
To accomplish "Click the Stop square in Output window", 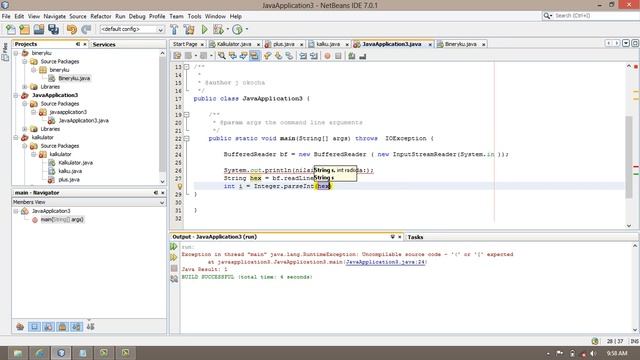I will pyautogui.click(x=174, y=268).
